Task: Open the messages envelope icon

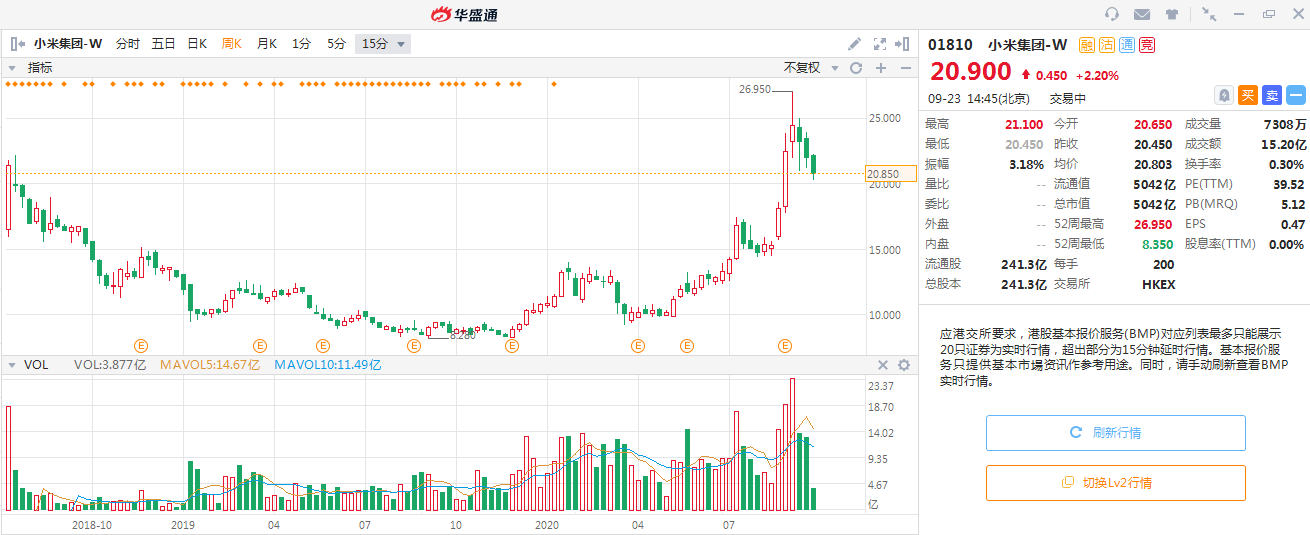Action: click(x=1141, y=14)
